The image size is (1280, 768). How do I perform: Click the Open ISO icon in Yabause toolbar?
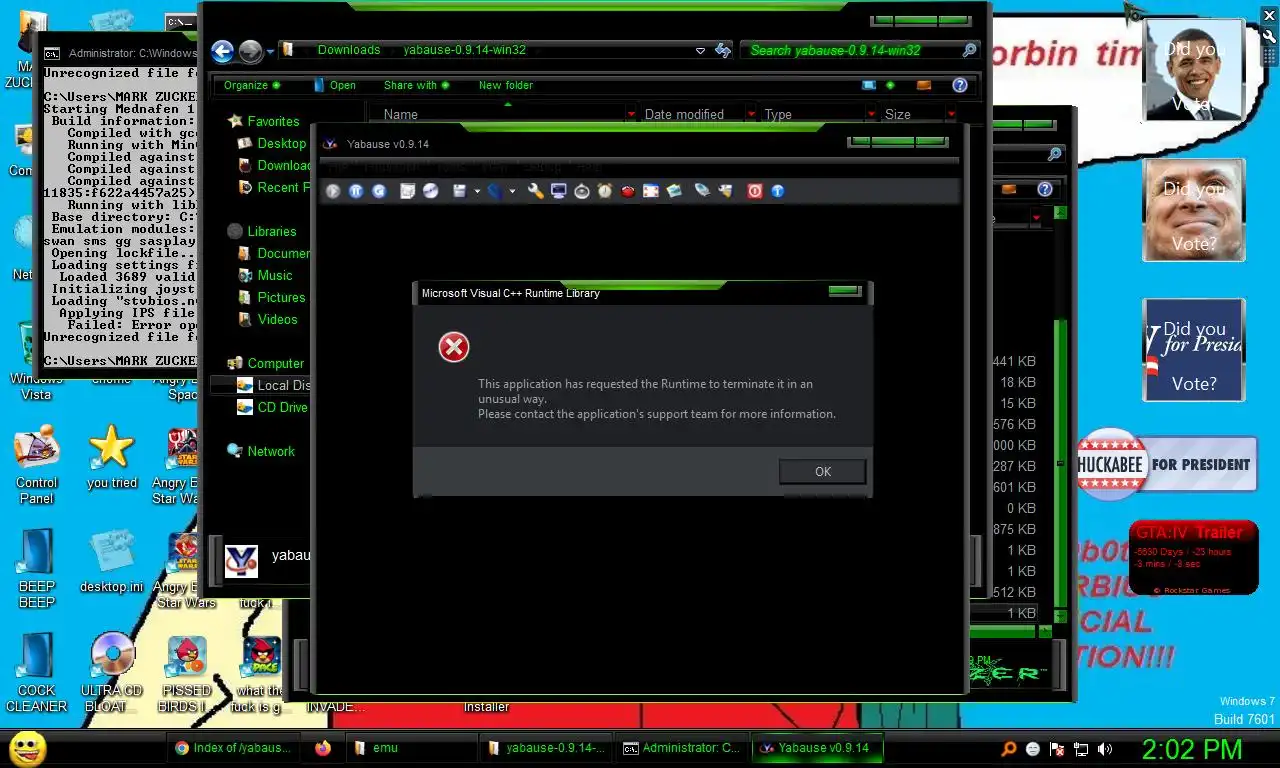pos(407,191)
